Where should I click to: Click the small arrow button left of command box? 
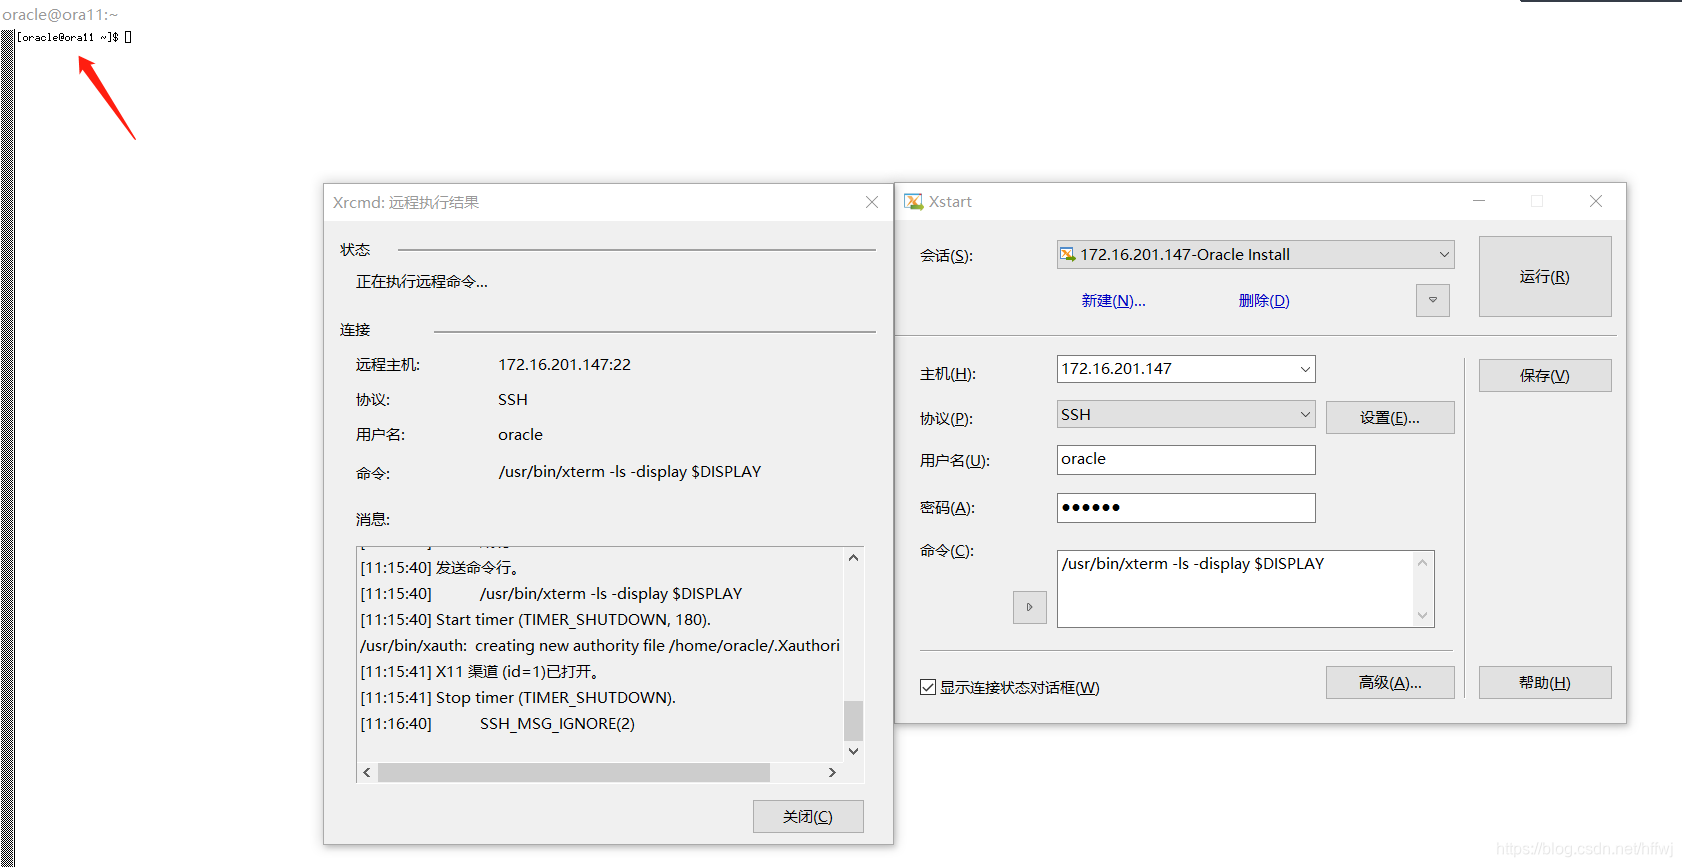point(1029,607)
